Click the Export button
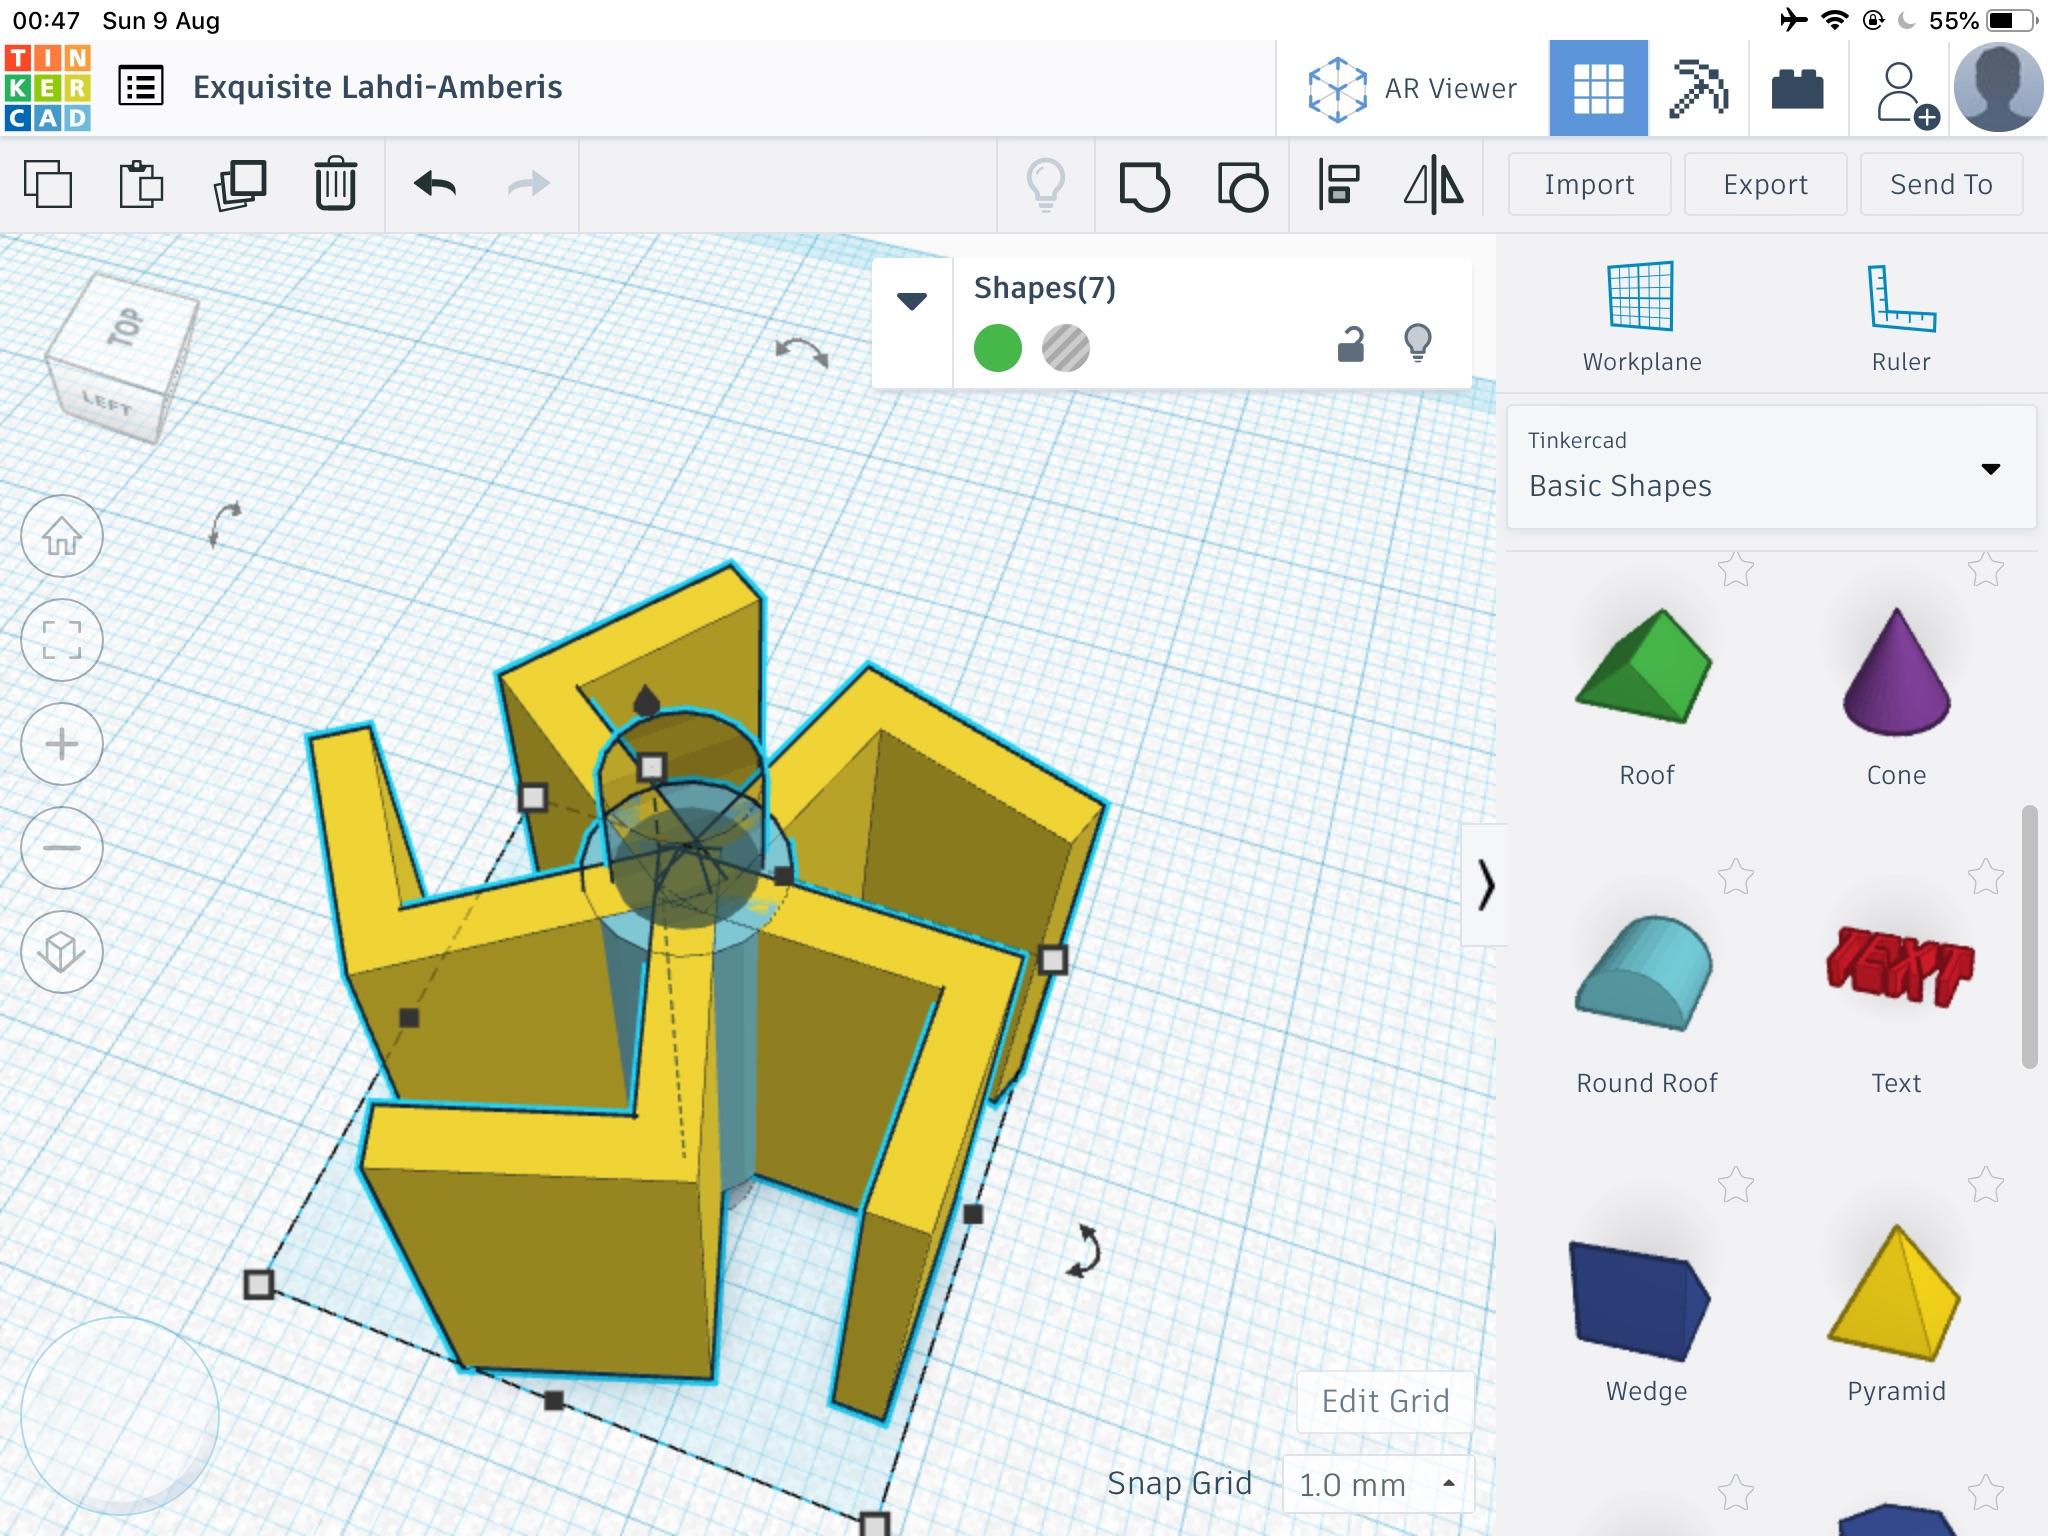This screenshot has width=2048, height=1536. pos(1765,184)
